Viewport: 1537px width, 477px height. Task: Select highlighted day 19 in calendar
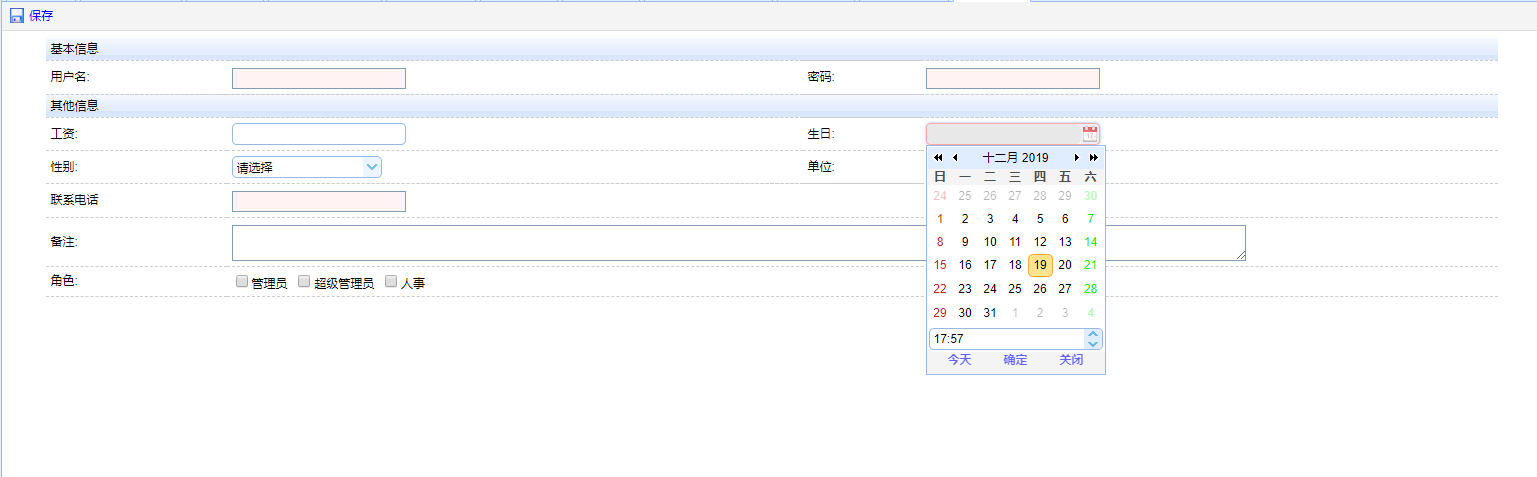coord(1040,265)
